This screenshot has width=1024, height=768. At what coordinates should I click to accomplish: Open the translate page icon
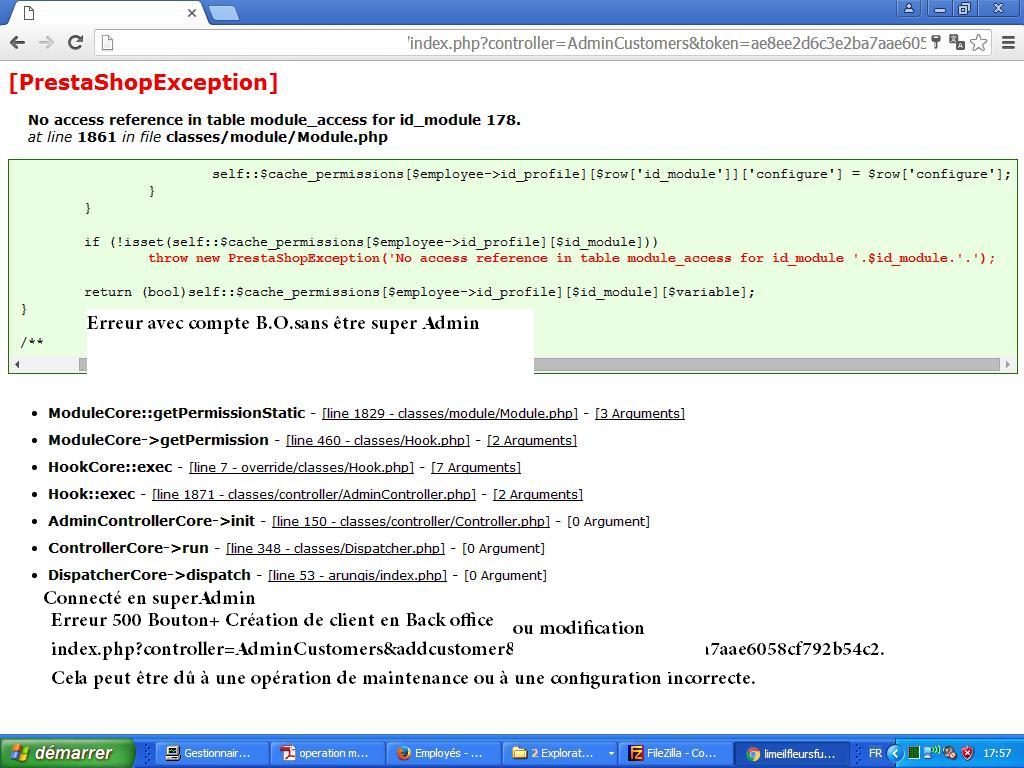coord(957,43)
